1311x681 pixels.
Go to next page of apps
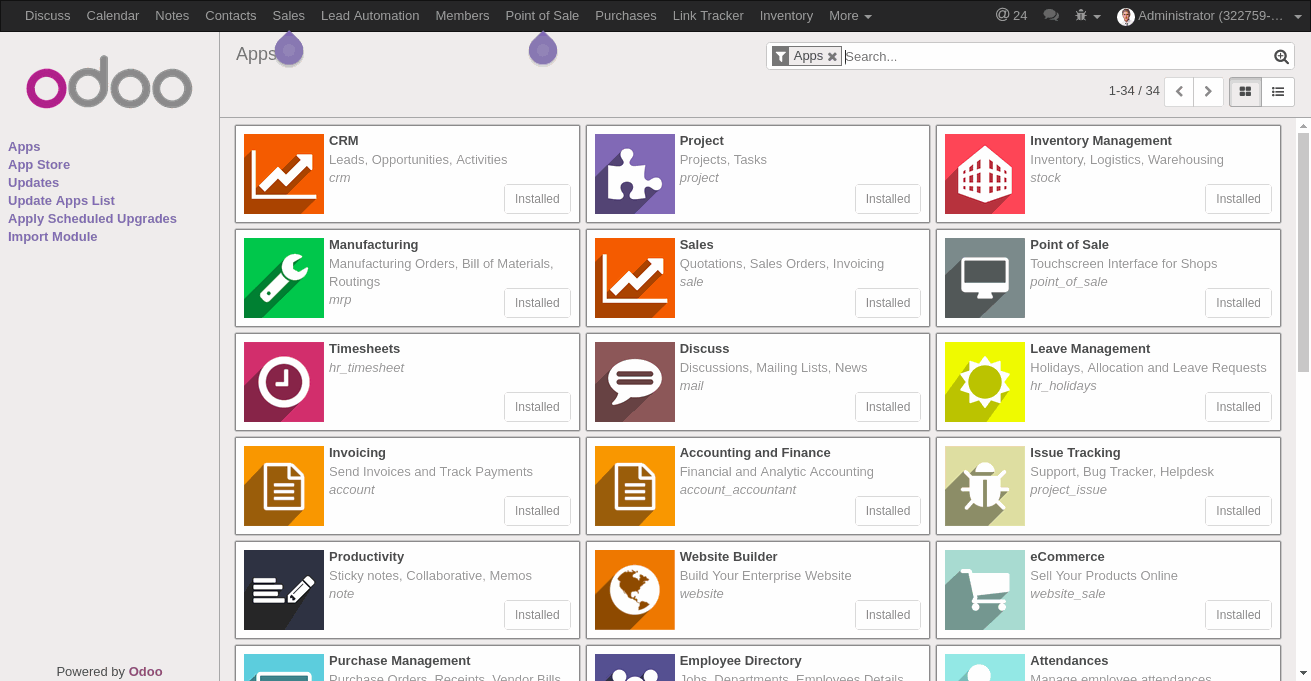tap(1208, 91)
